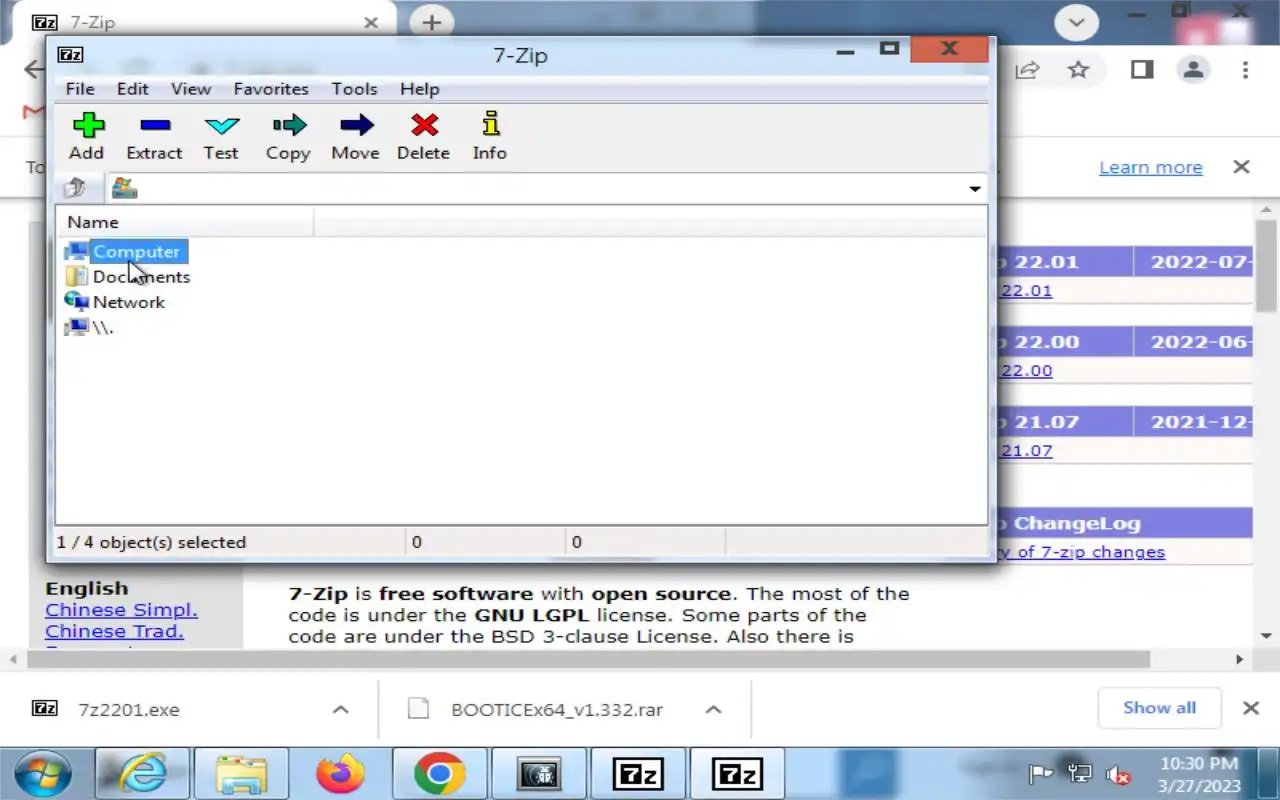The image size is (1280, 800).
Task: Dismiss the Chrome info bar with X
Action: (x=1241, y=167)
